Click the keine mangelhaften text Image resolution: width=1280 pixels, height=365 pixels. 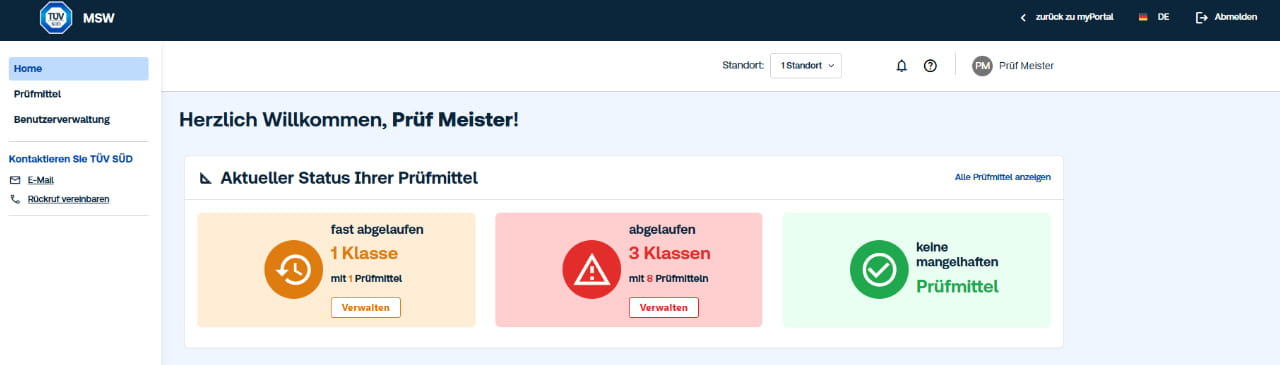point(958,254)
